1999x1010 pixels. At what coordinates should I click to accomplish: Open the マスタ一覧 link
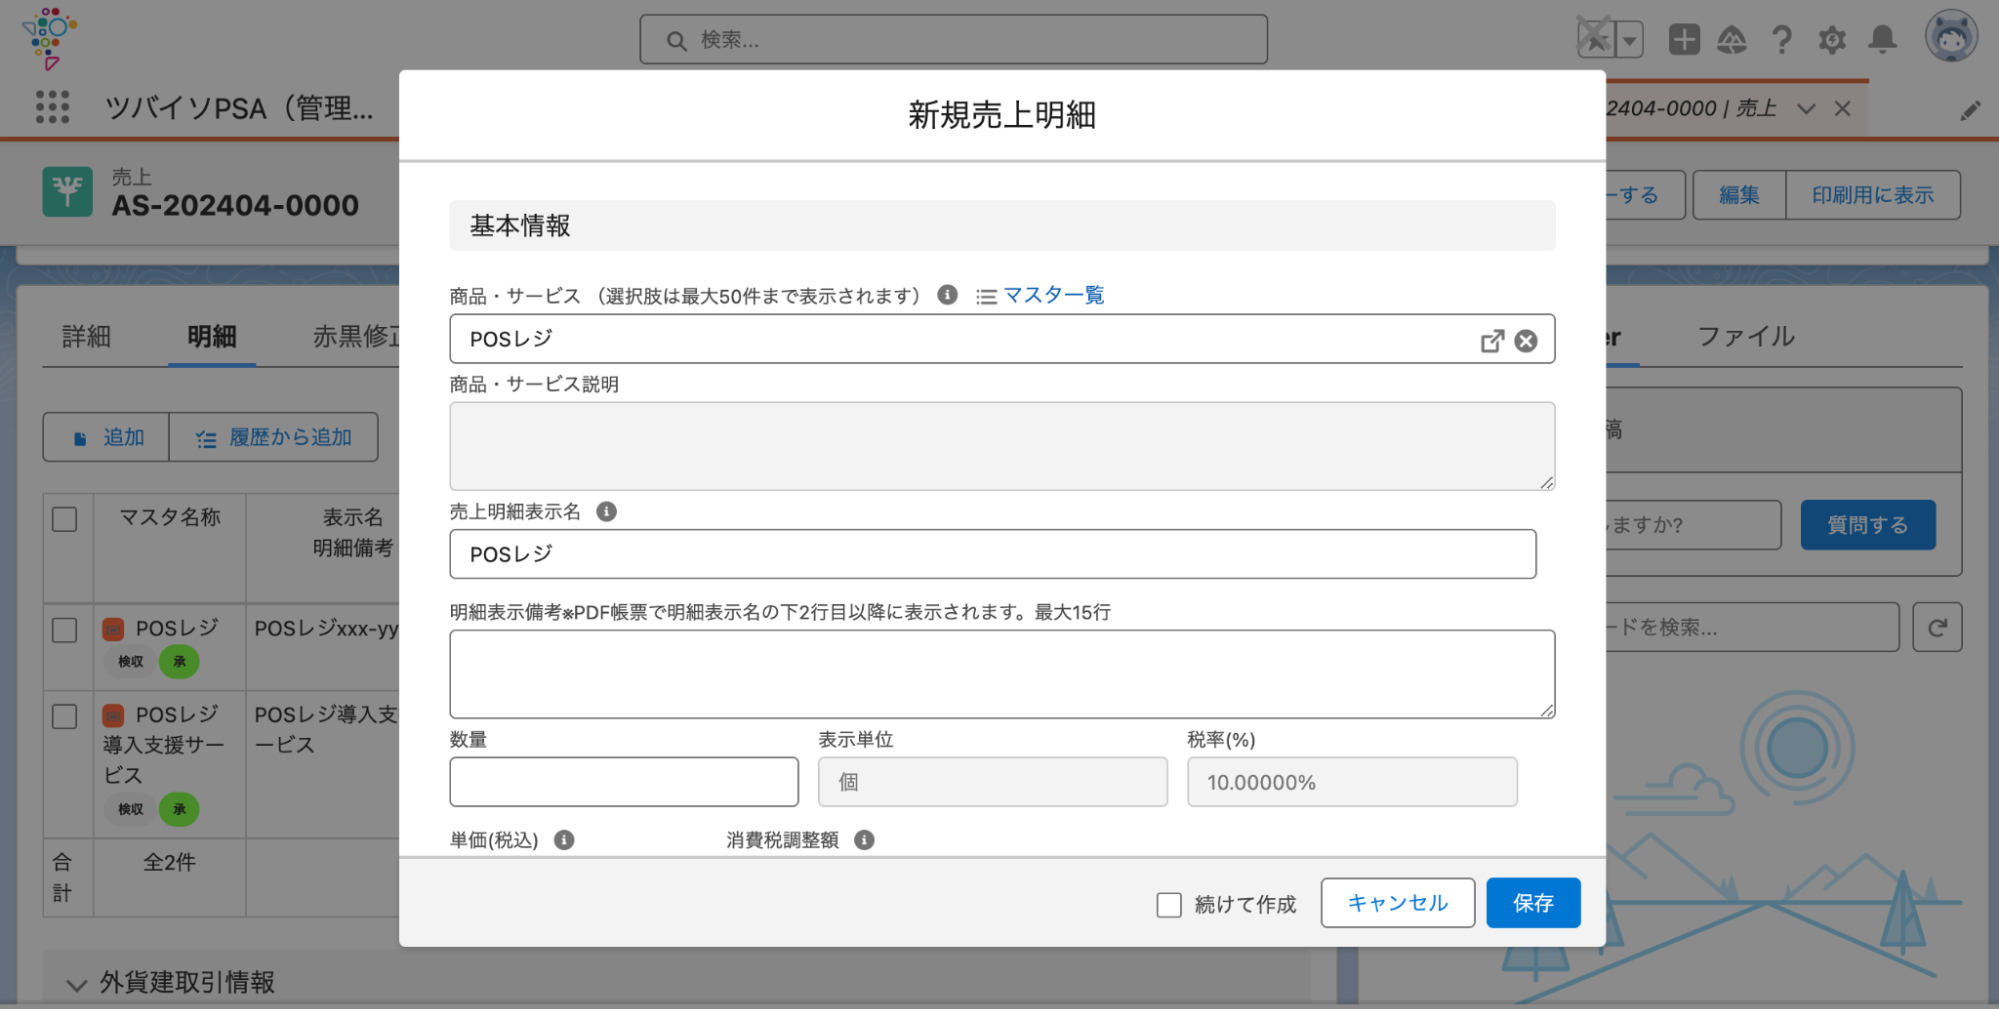1053,295
